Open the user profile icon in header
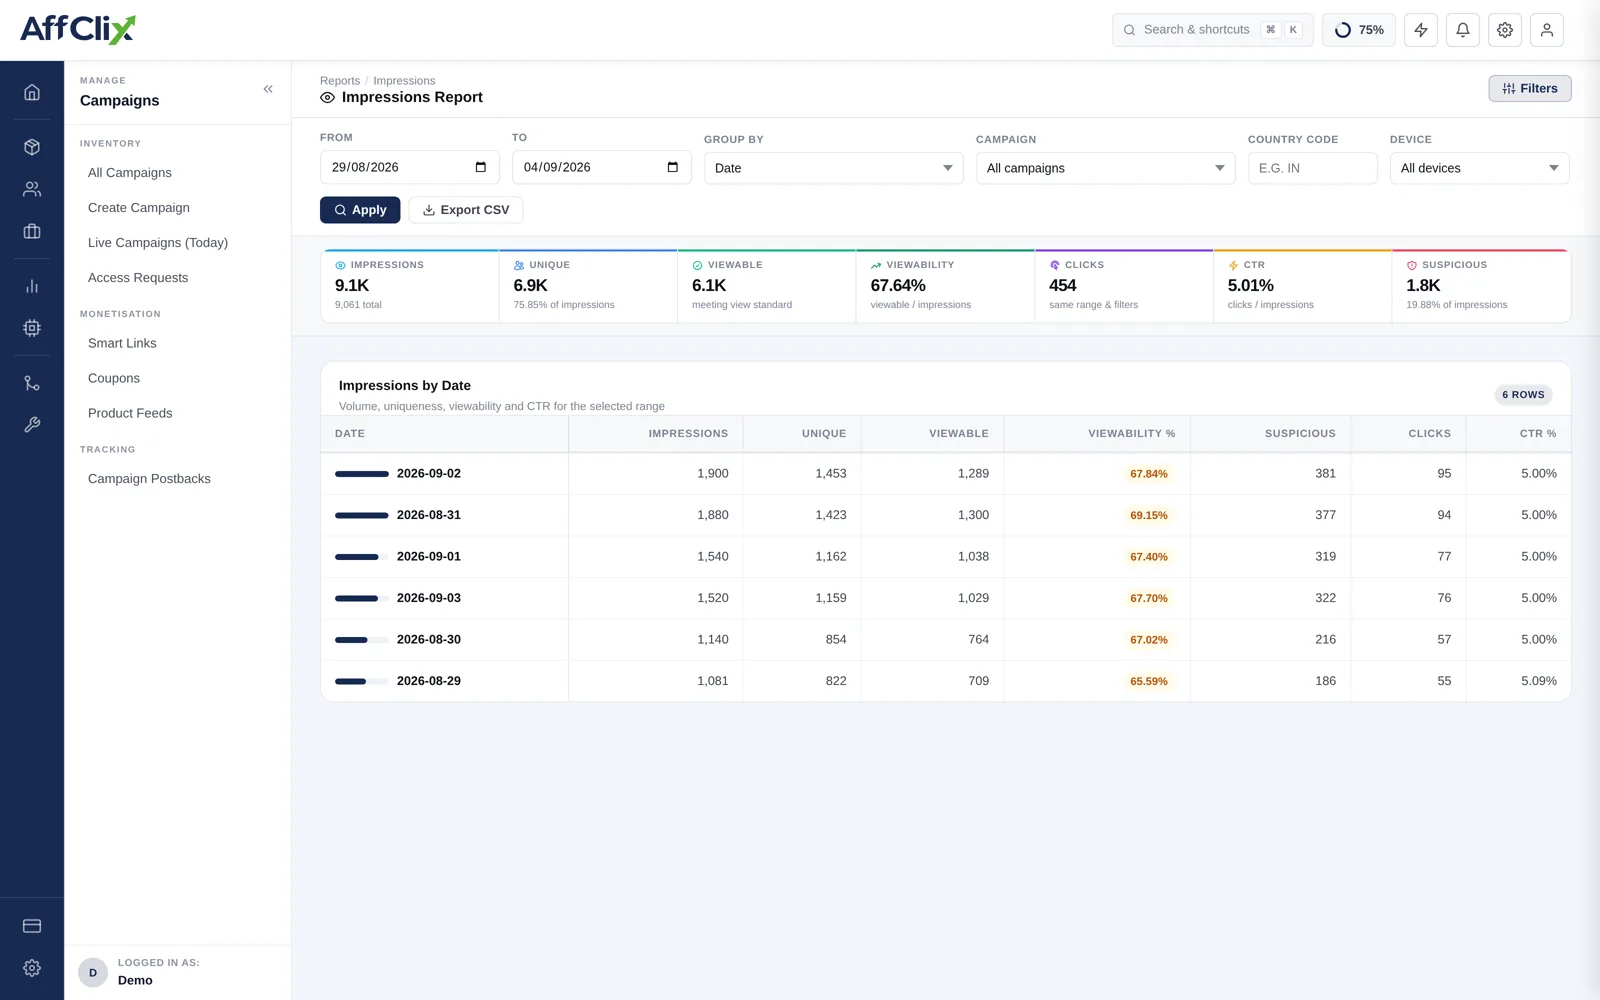Image resolution: width=1600 pixels, height=1000 pixels. coord(1547,30)
